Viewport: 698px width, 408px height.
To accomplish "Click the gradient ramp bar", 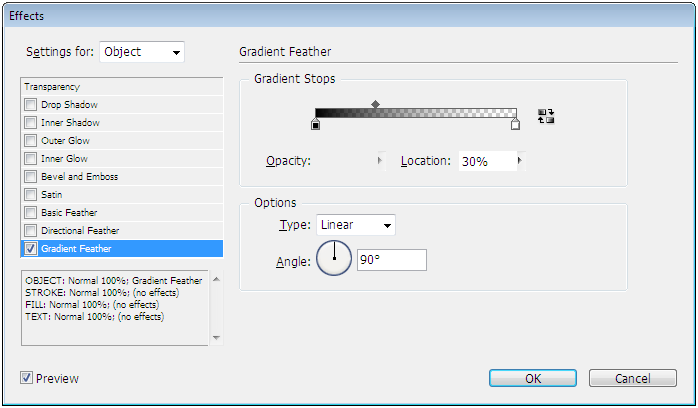I will click(416, 113).
